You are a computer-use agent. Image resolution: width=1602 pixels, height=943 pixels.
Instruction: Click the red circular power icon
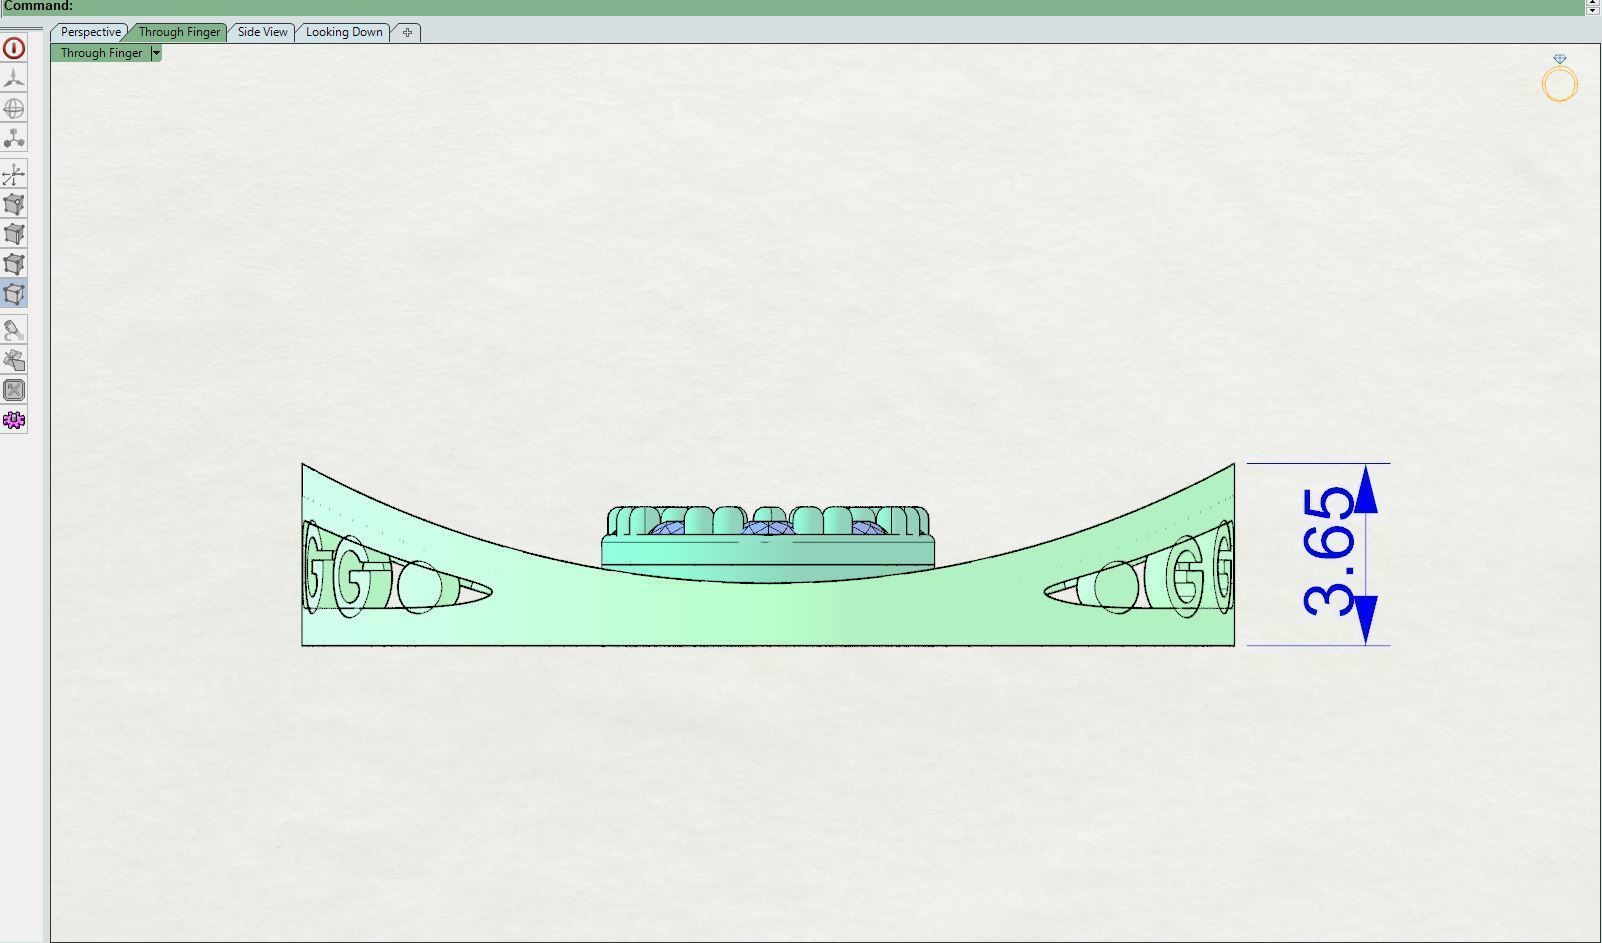tap(14, 48)
